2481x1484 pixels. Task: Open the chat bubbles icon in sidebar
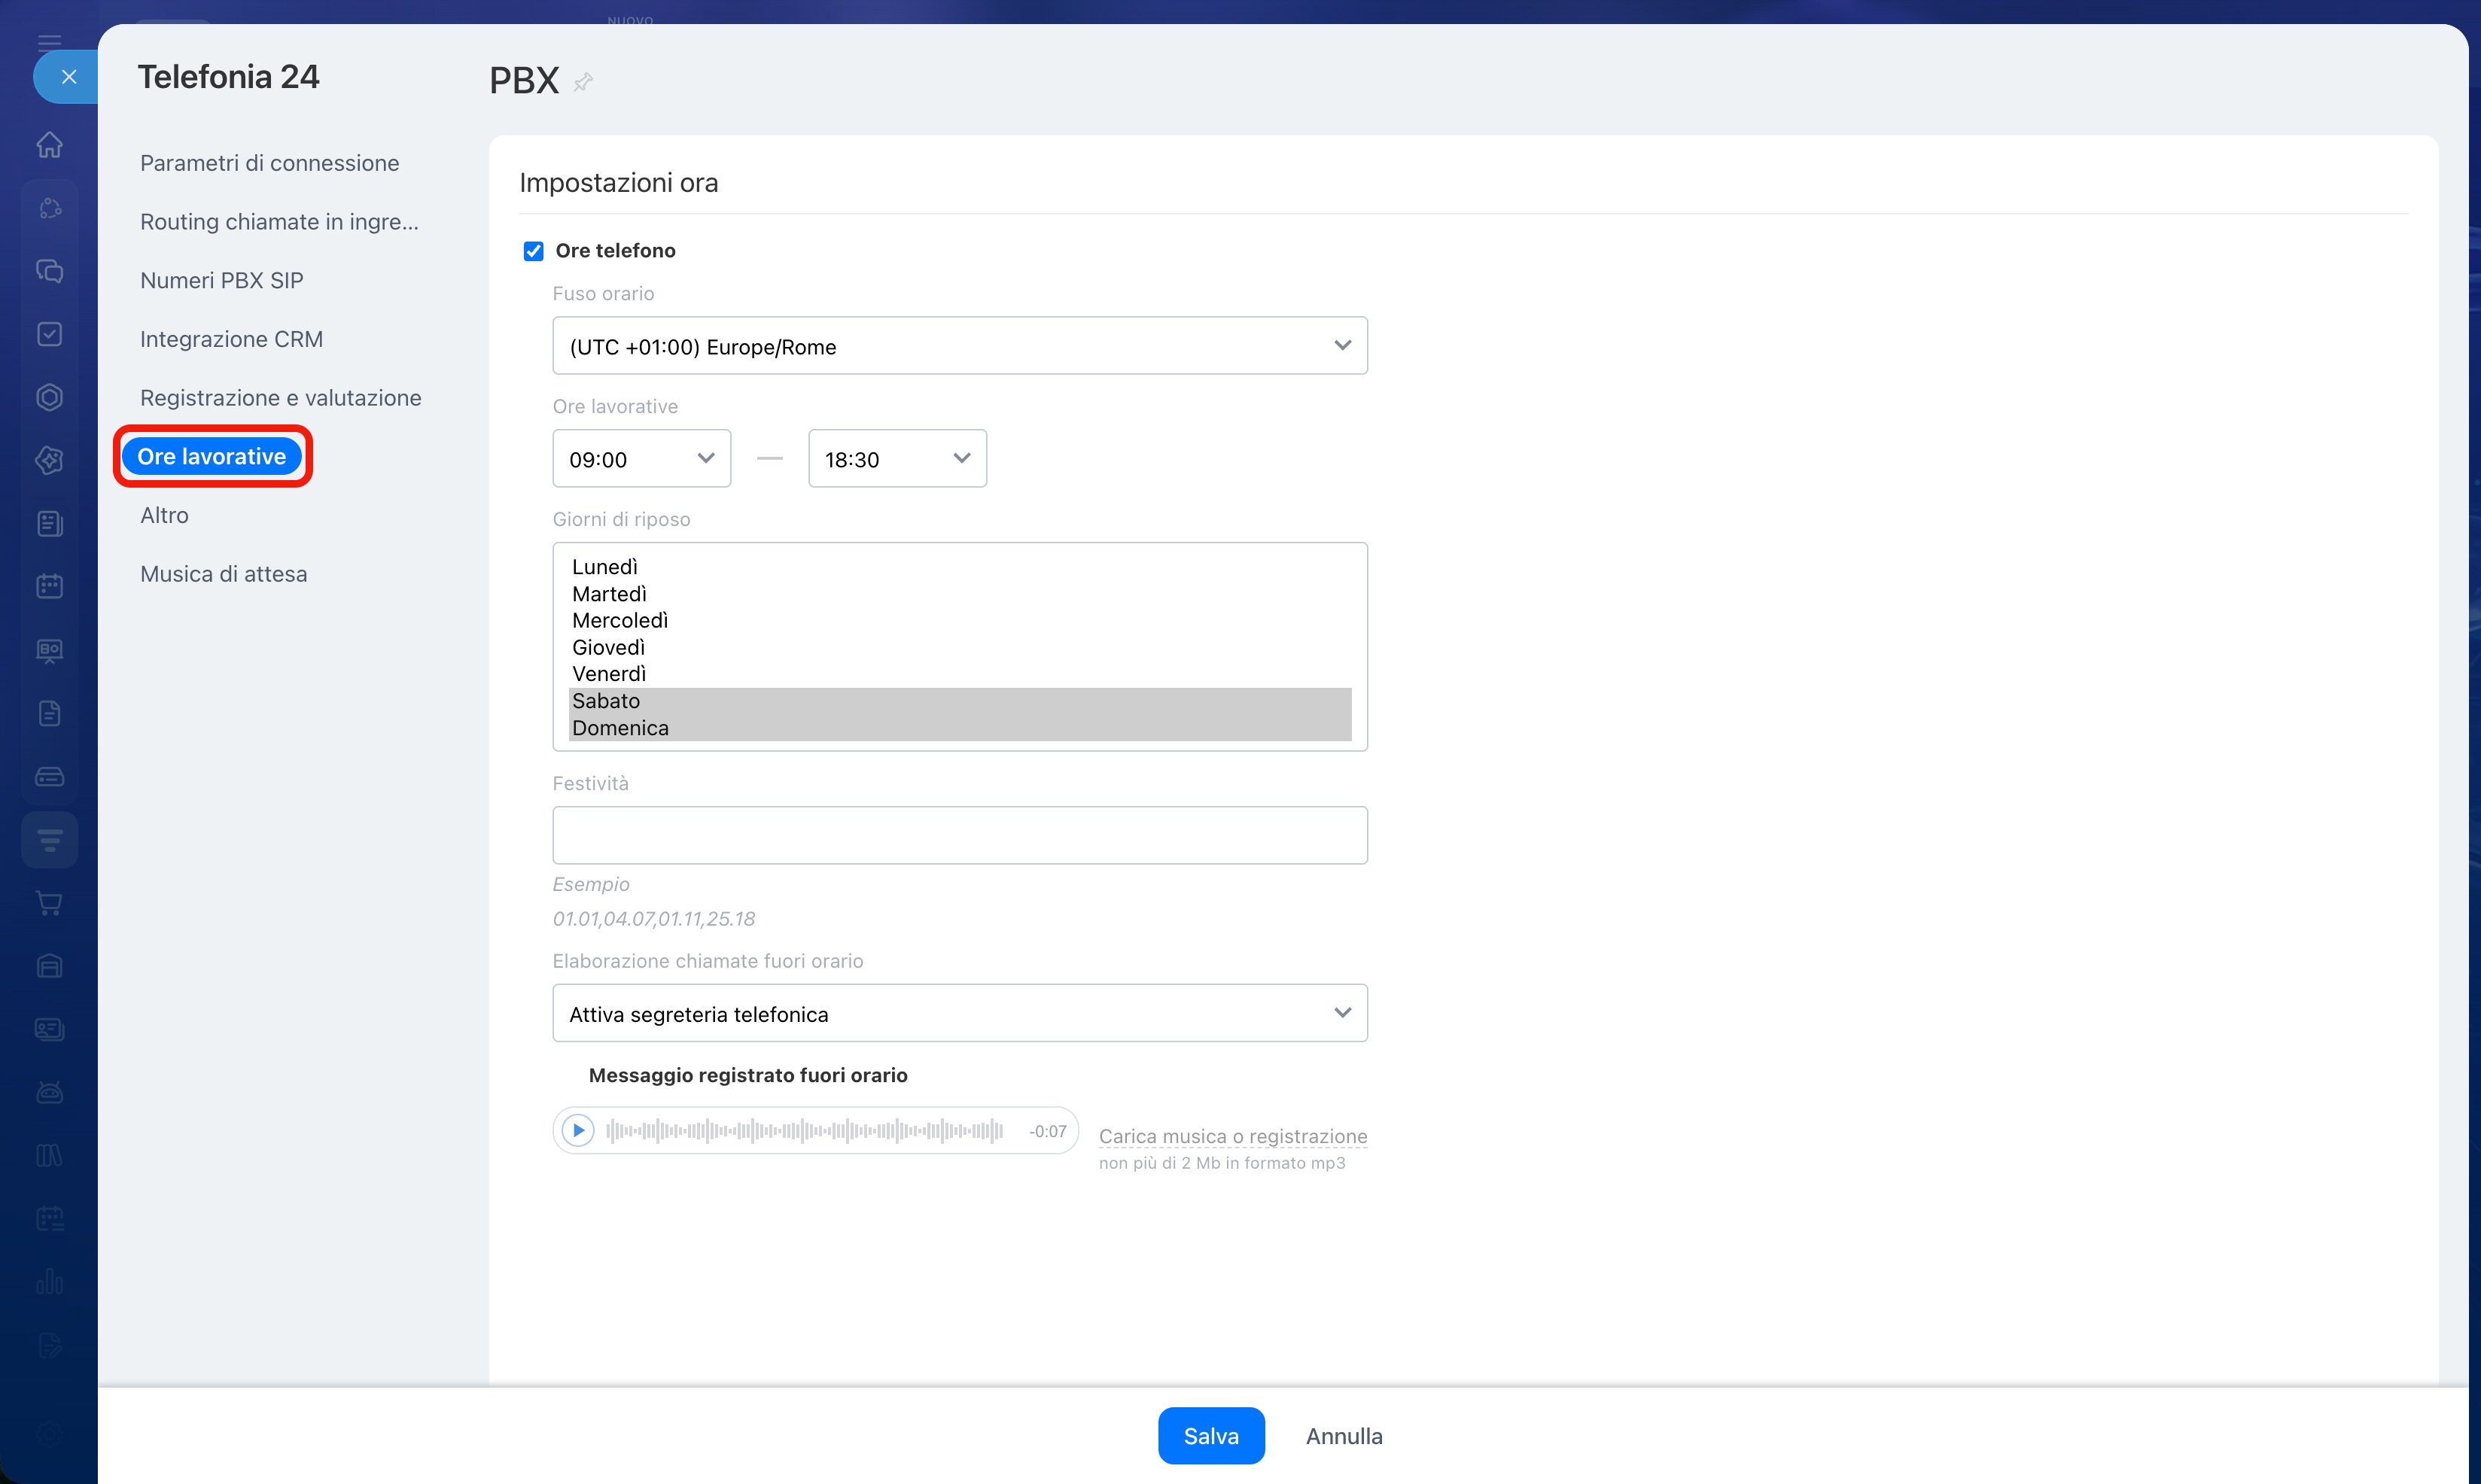click(x=49, y=271)
